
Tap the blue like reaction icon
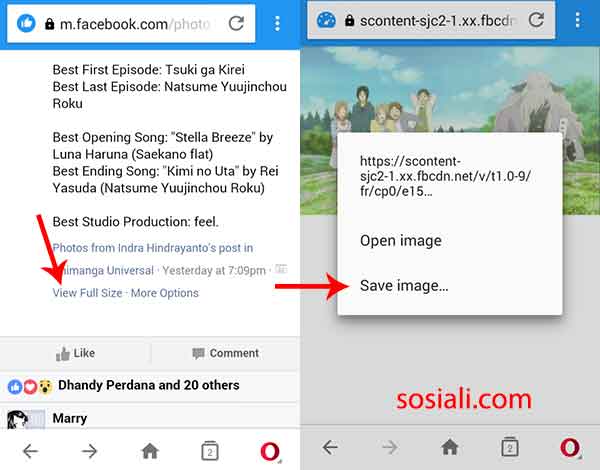pos(15,387)
